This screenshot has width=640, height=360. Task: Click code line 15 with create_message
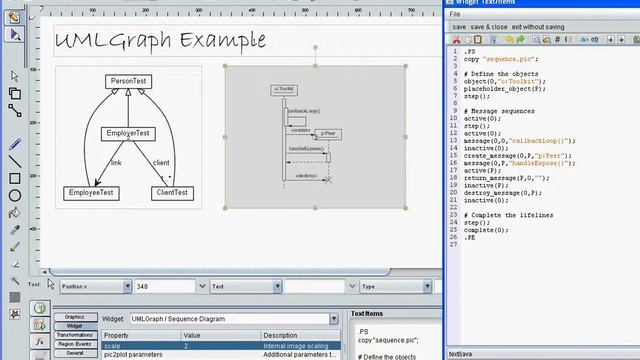tap(518, 156)
